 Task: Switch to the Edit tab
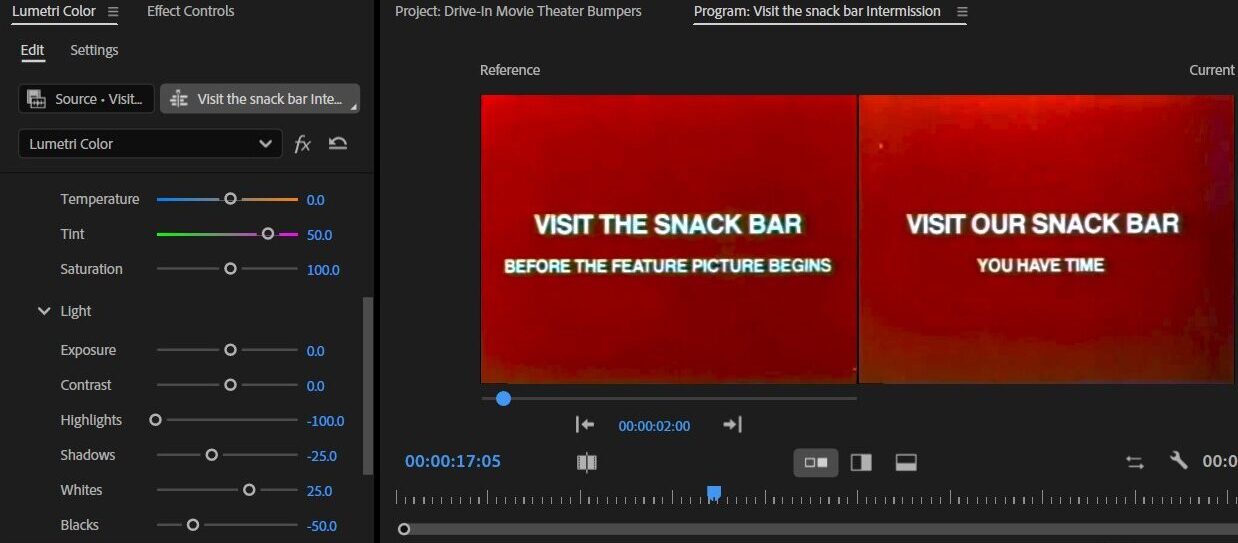click(x=33, y=50)
